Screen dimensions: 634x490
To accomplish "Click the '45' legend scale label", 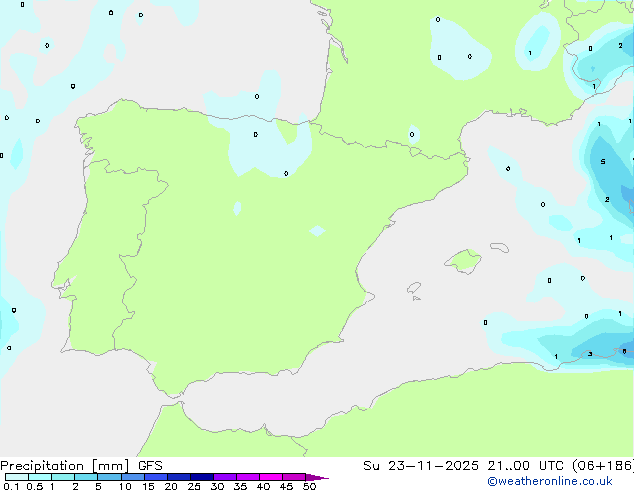I will [286, 486].
